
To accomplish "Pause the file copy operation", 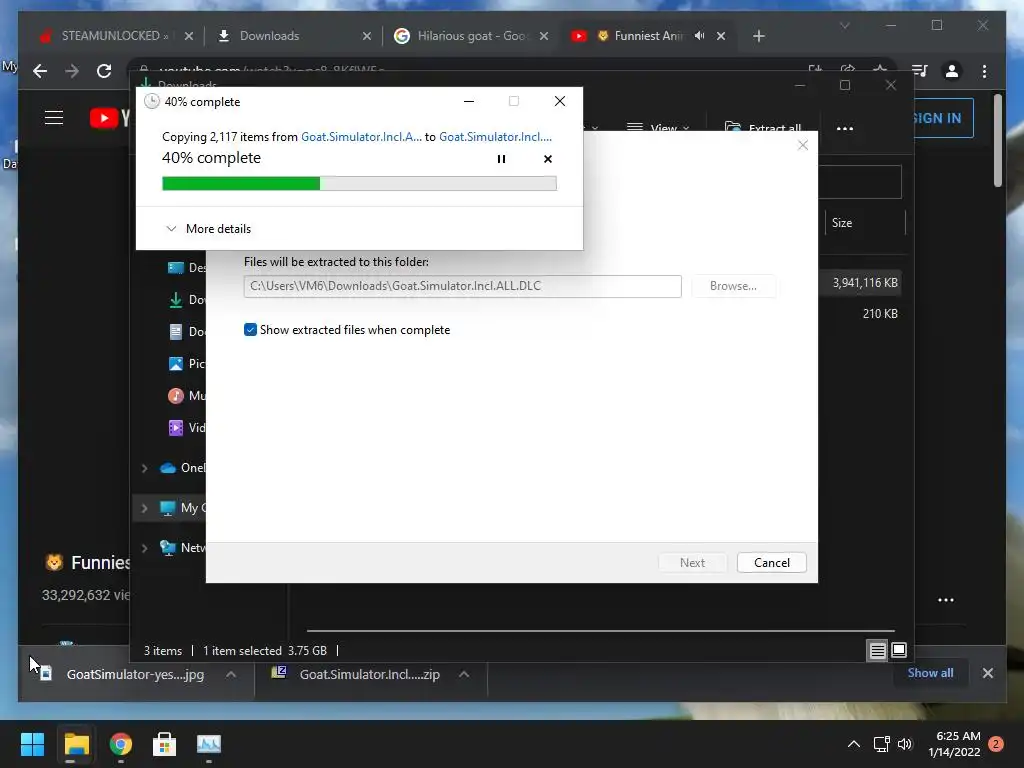I will 501,159.
